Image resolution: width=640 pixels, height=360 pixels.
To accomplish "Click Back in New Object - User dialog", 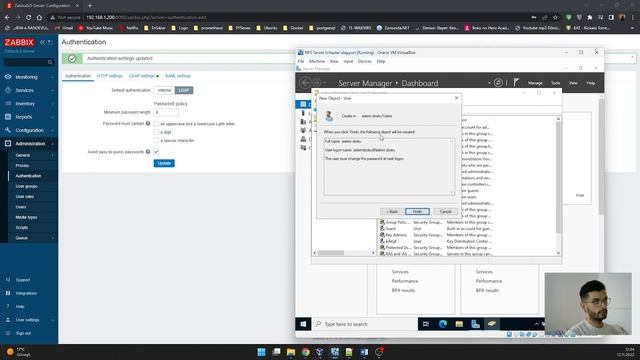I will (392, 211).
